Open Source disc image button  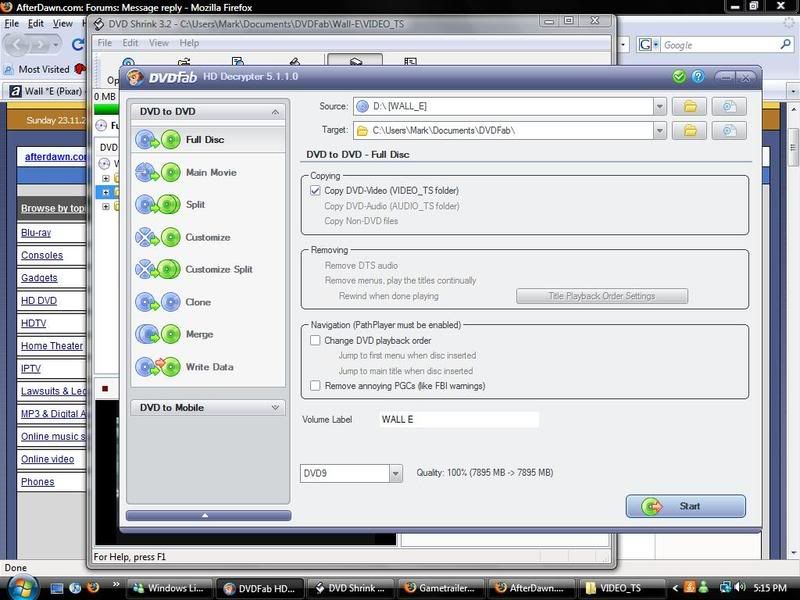click(x=729, y=106)
